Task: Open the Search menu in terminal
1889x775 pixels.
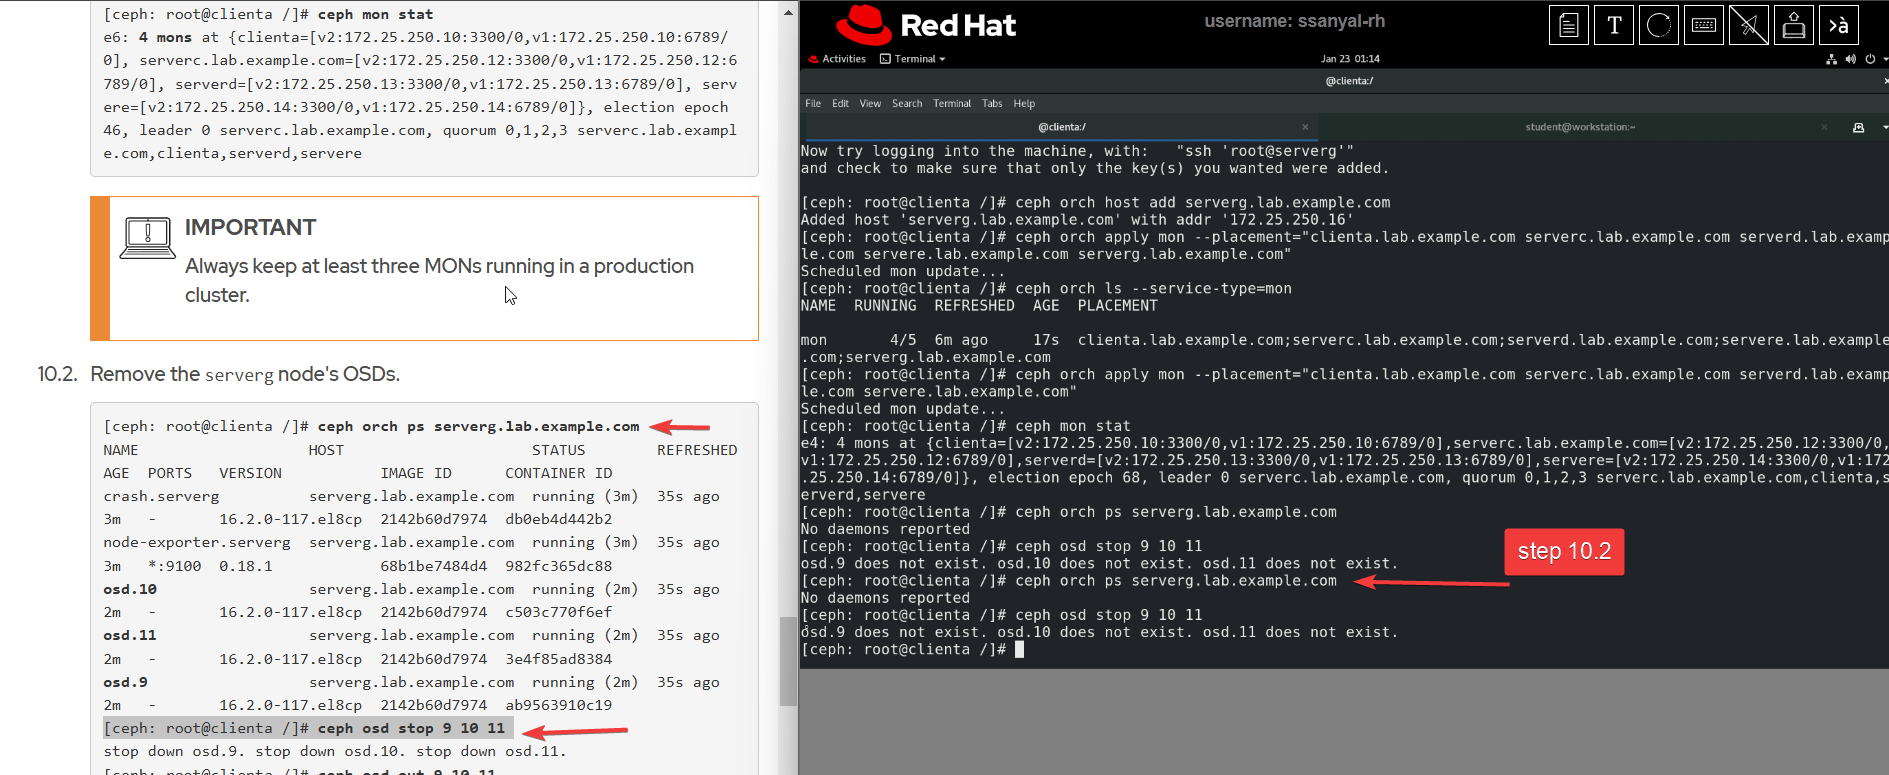Action: pos(907,103)
